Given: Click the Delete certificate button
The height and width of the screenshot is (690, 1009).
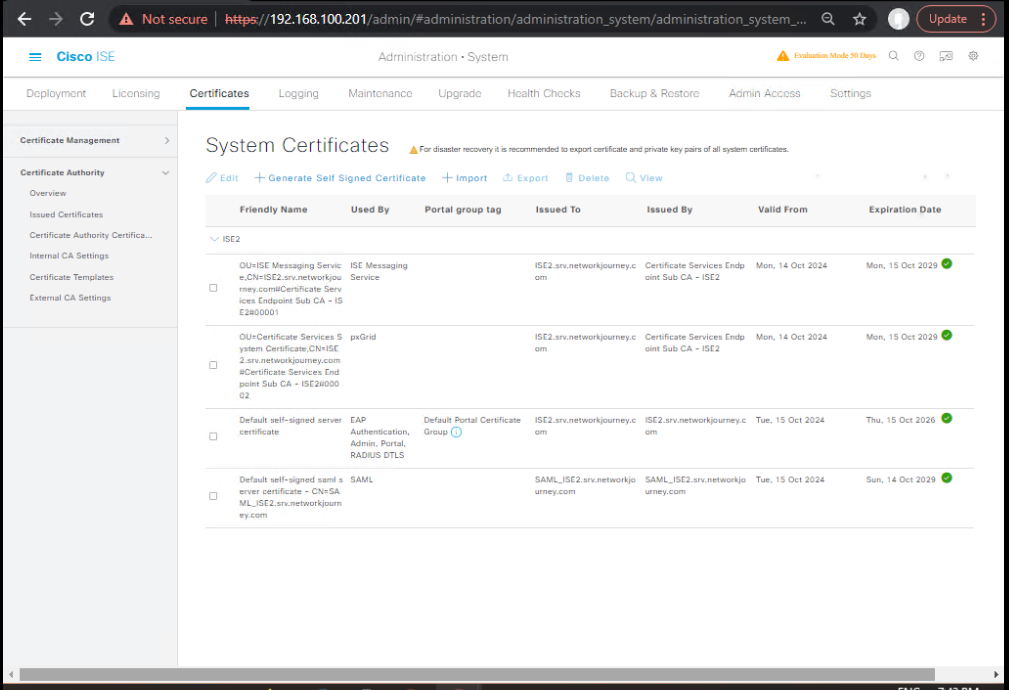Looking at the screenshot, I should 587,178.
